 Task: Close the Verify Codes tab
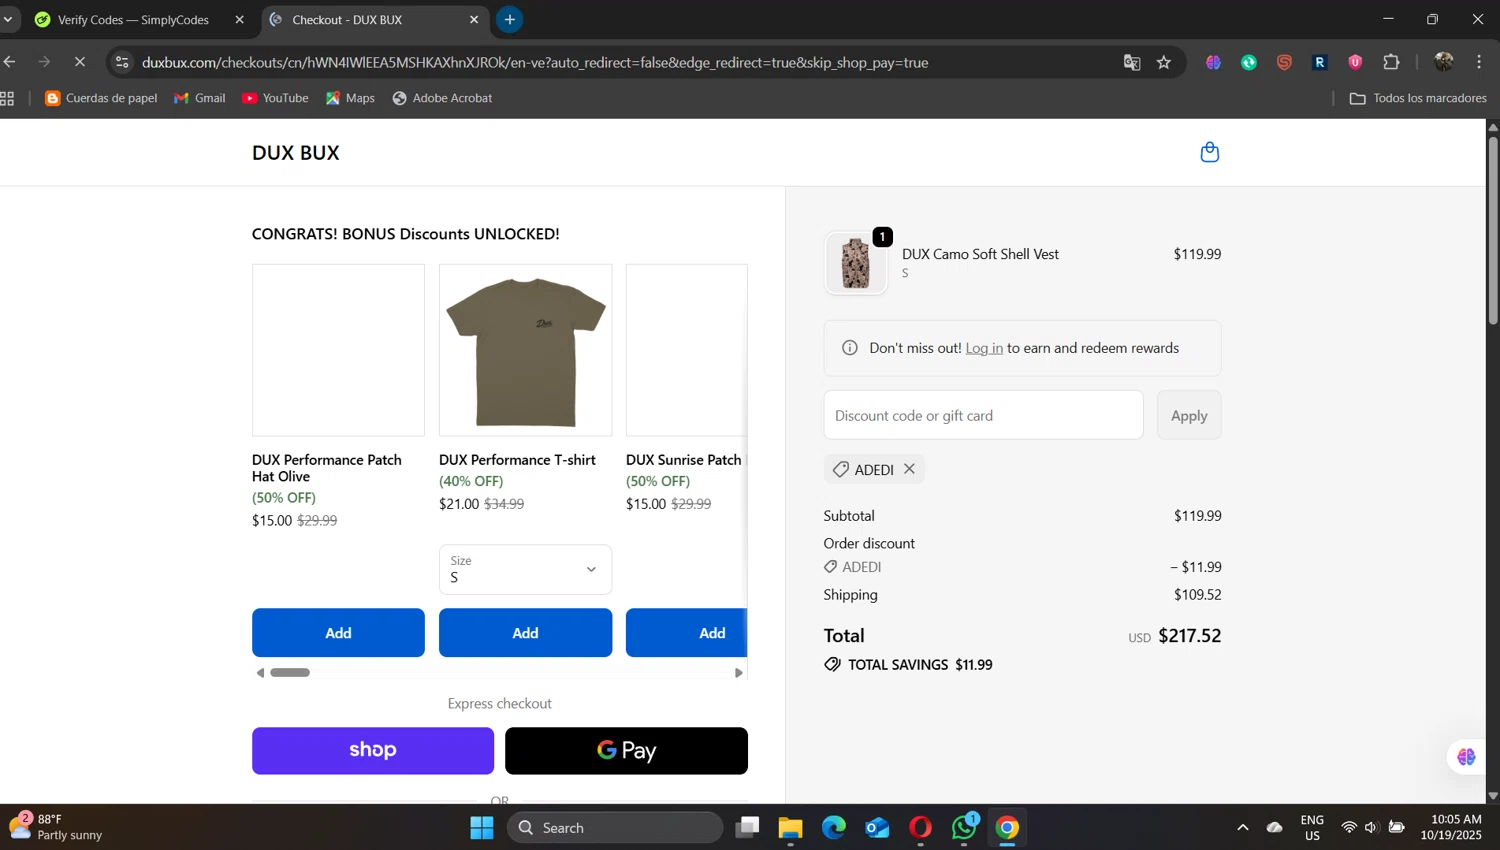click(239, 20)
